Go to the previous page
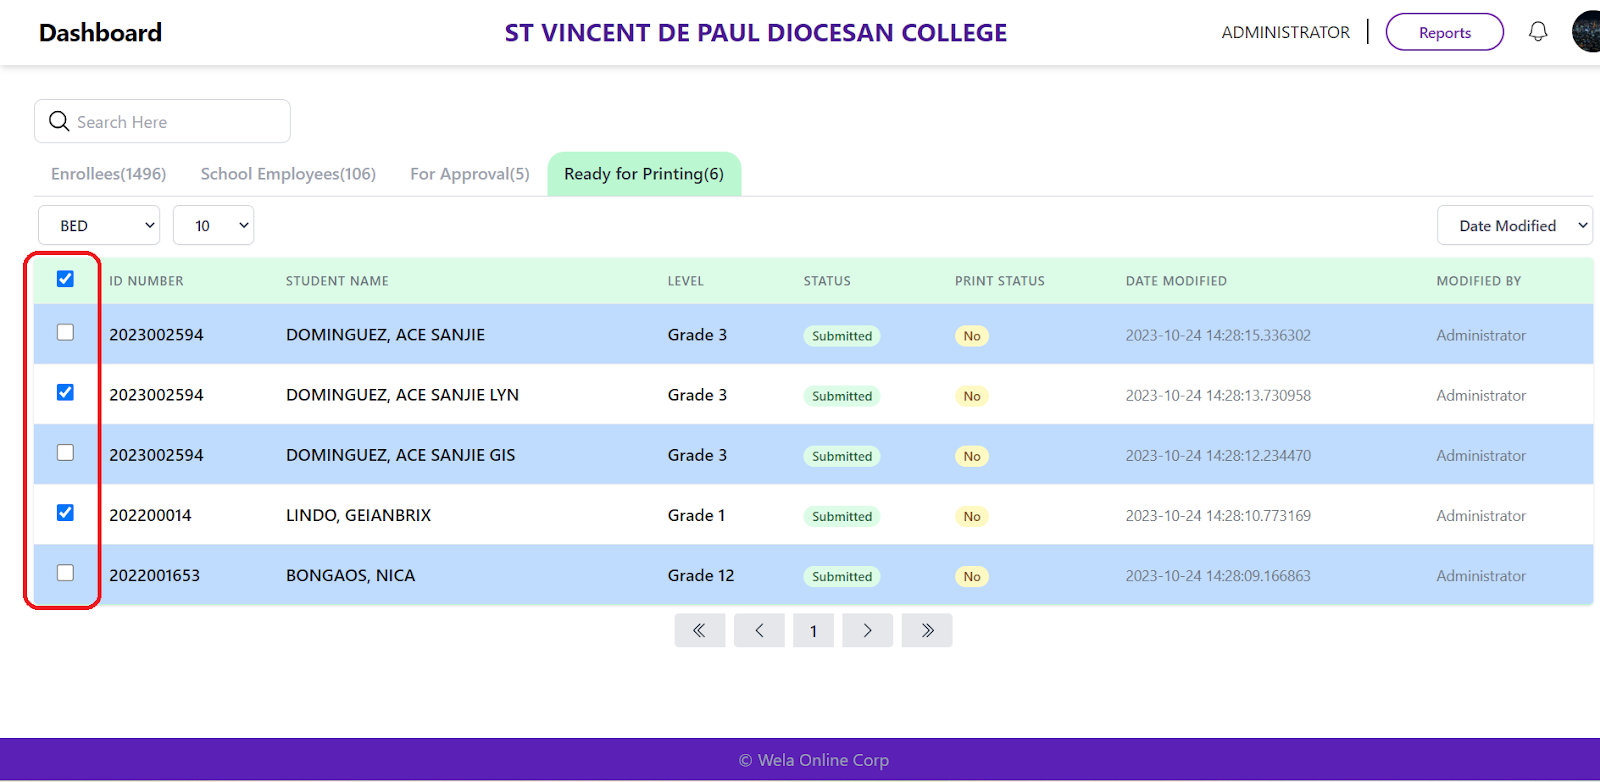This screenshot has width=1600, height=782. (x=759, y=630)
